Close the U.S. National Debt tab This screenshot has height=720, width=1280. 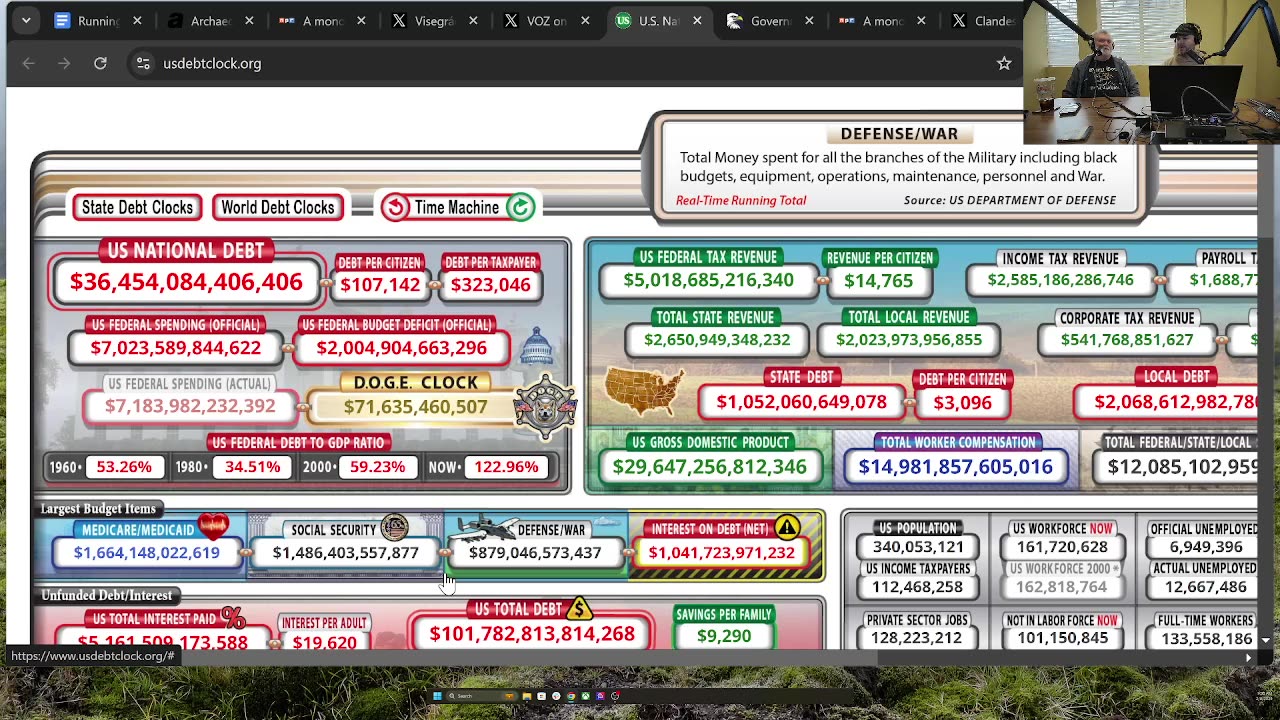pyautogui.click(x=697, y=21)
